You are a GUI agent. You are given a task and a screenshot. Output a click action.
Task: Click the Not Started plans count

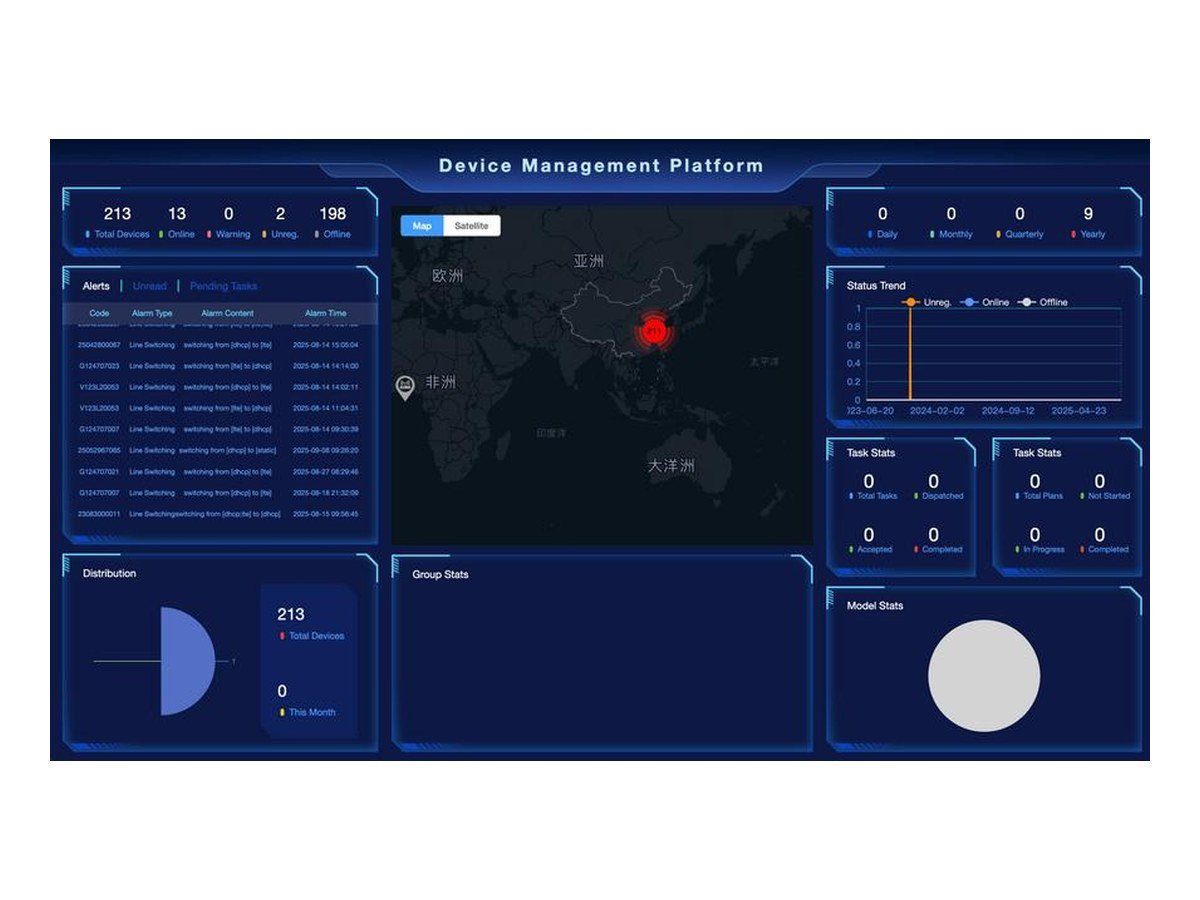click(x=1100, y=482)
